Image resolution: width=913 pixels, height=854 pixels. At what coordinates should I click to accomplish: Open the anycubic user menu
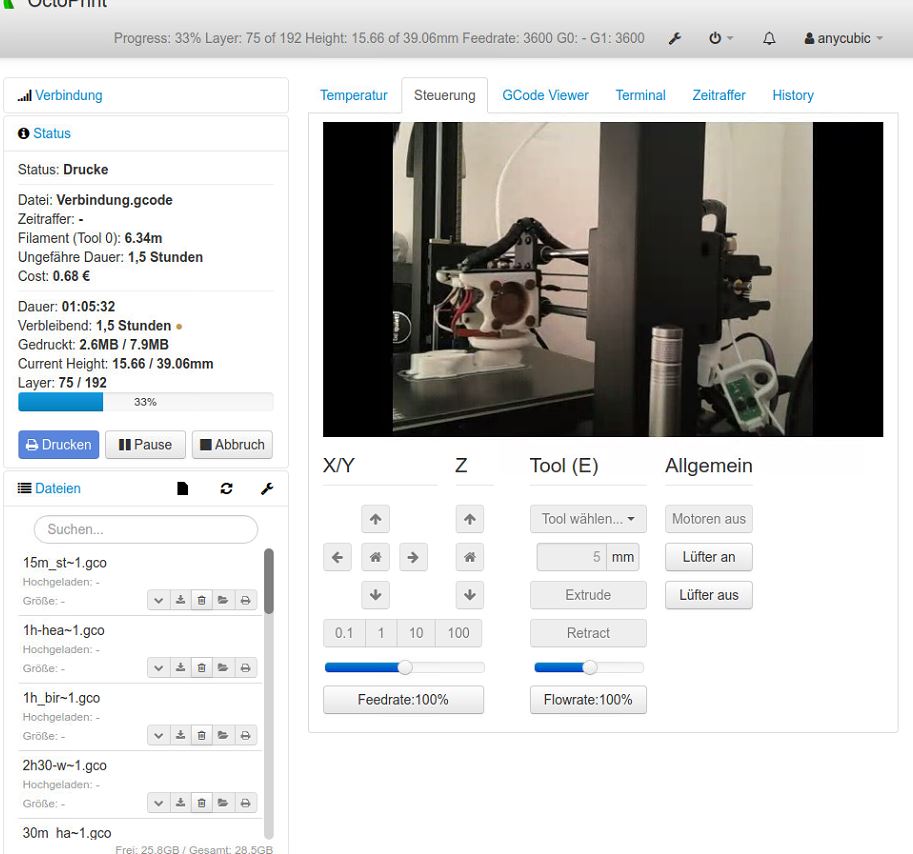(x=844, y=38)
